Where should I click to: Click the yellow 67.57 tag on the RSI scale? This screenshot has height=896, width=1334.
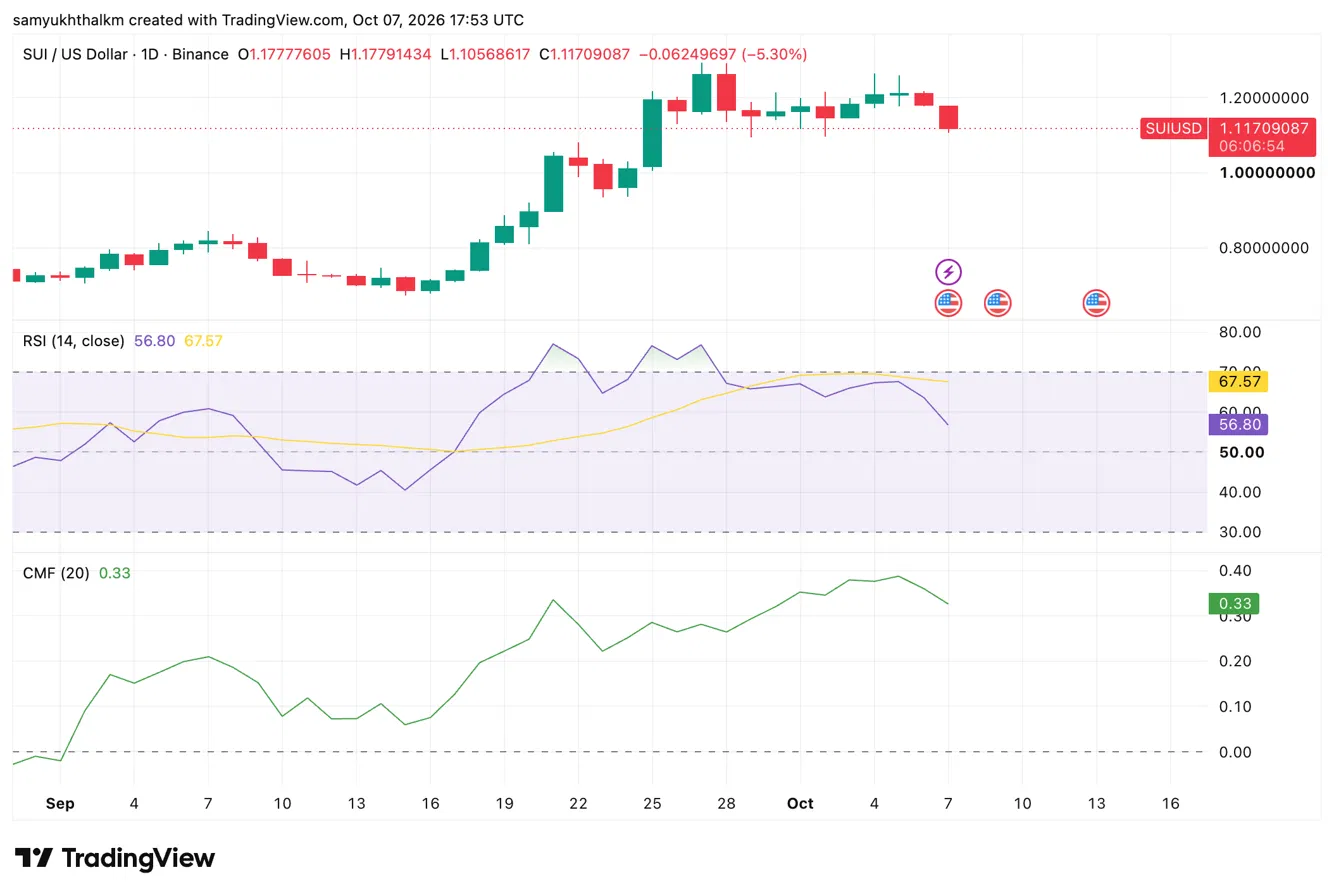1238,381
